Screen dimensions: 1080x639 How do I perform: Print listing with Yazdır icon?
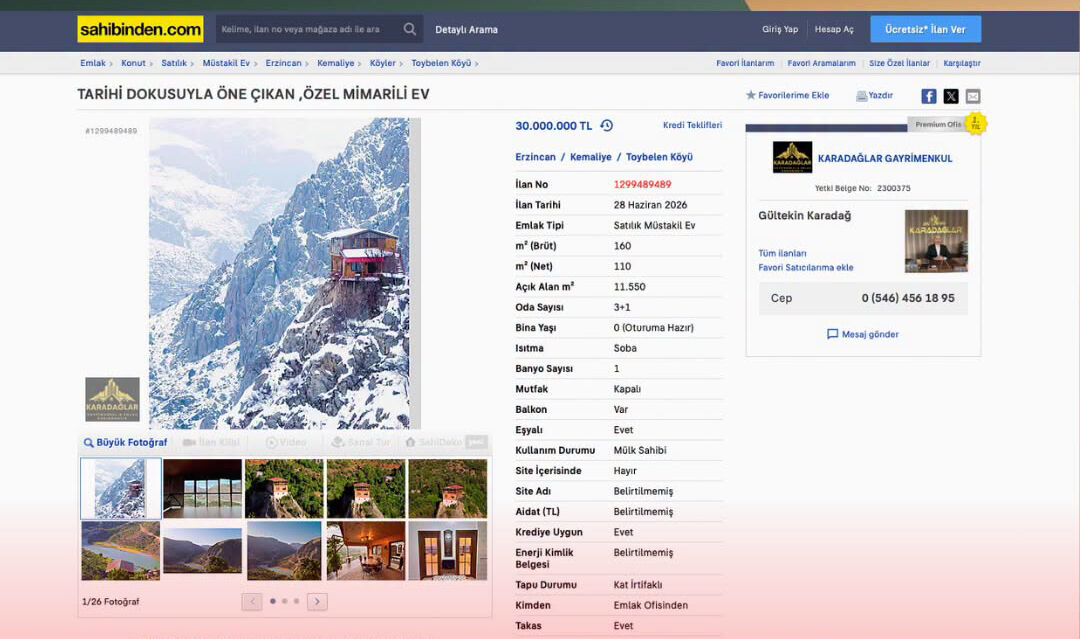(861, 96)
